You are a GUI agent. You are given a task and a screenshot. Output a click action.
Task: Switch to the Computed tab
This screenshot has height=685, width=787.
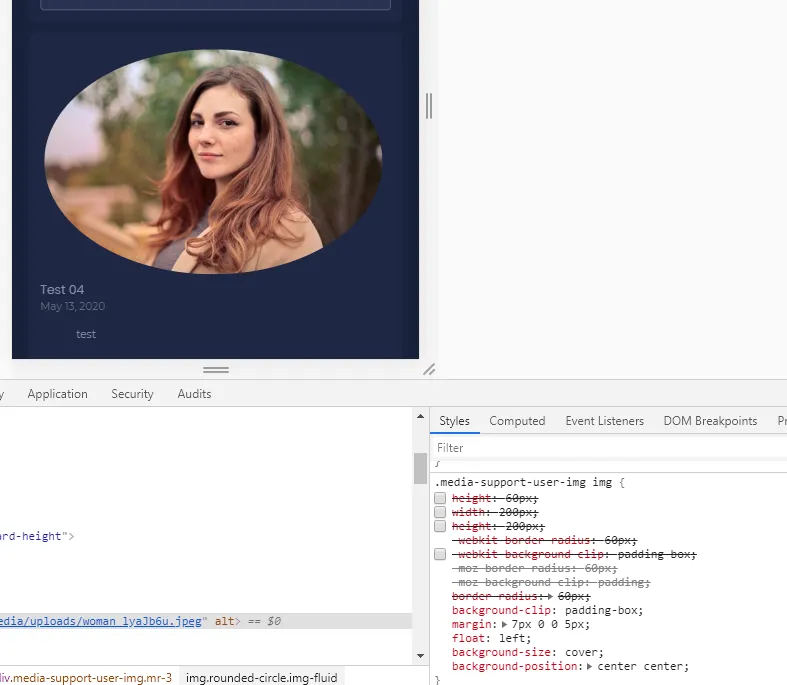pos(517,421)
